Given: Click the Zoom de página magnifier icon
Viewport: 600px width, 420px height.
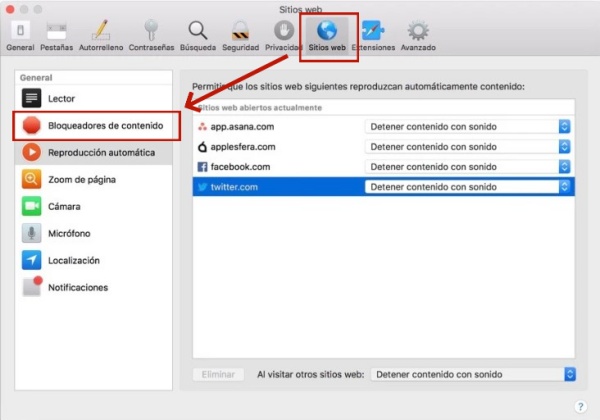Looking at the screenshot, I should (x=31, y=179).
